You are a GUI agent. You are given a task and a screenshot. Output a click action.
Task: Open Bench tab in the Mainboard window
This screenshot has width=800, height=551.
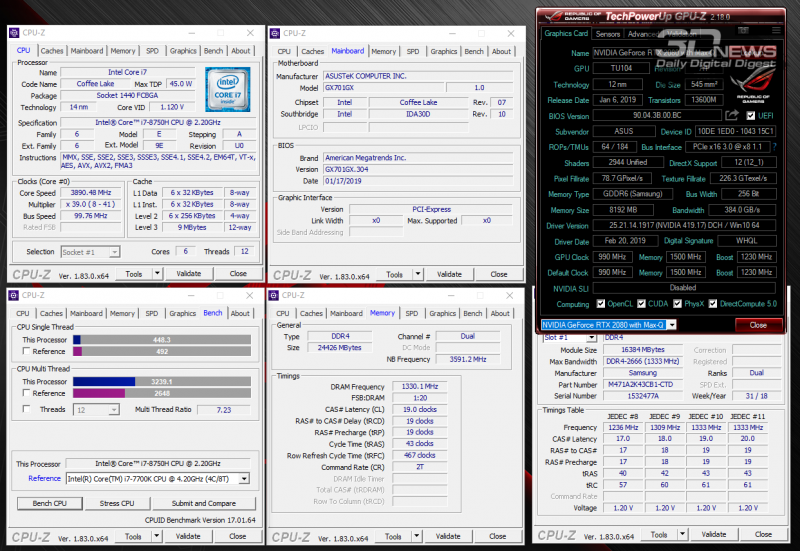pyautogui.click(x=474, y=52)
